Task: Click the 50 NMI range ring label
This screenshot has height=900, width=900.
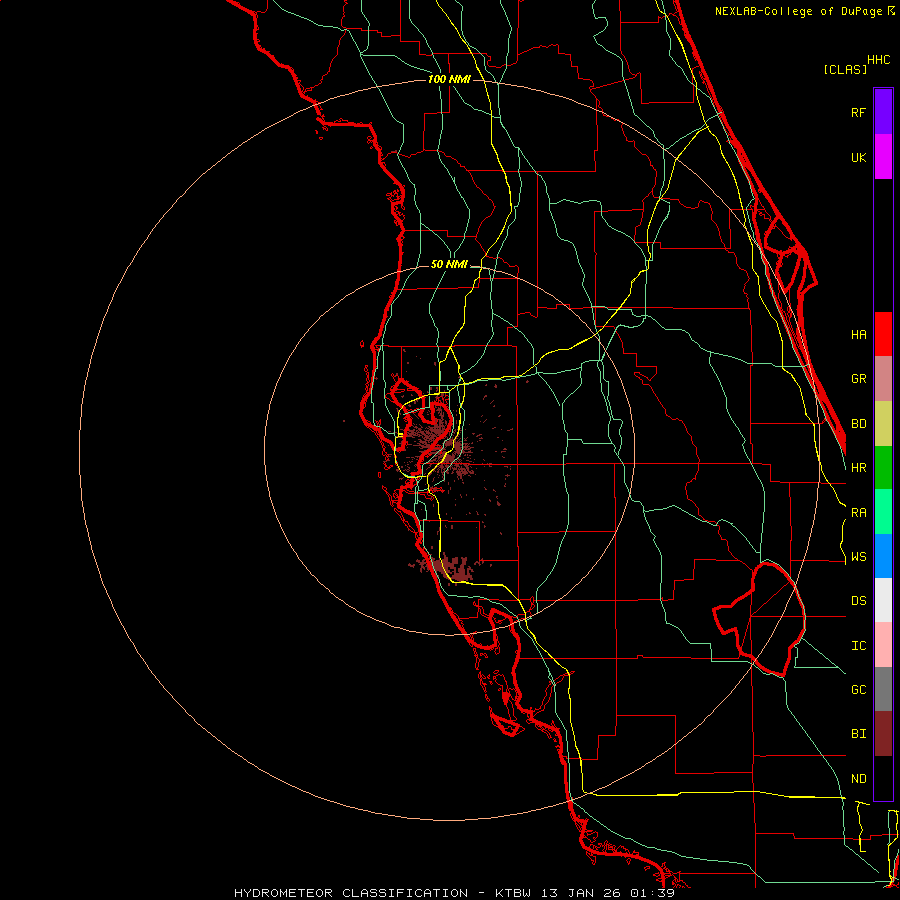Action: coord(449,264)
